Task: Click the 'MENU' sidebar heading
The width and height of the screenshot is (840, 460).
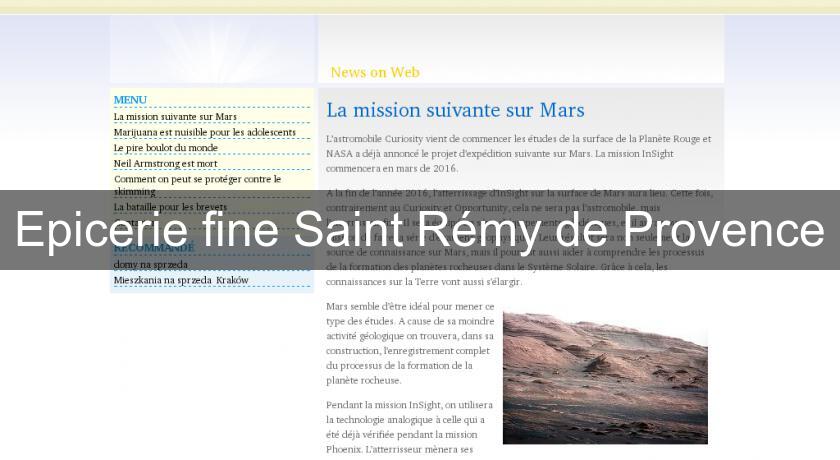Action: (x=130, y=100)
